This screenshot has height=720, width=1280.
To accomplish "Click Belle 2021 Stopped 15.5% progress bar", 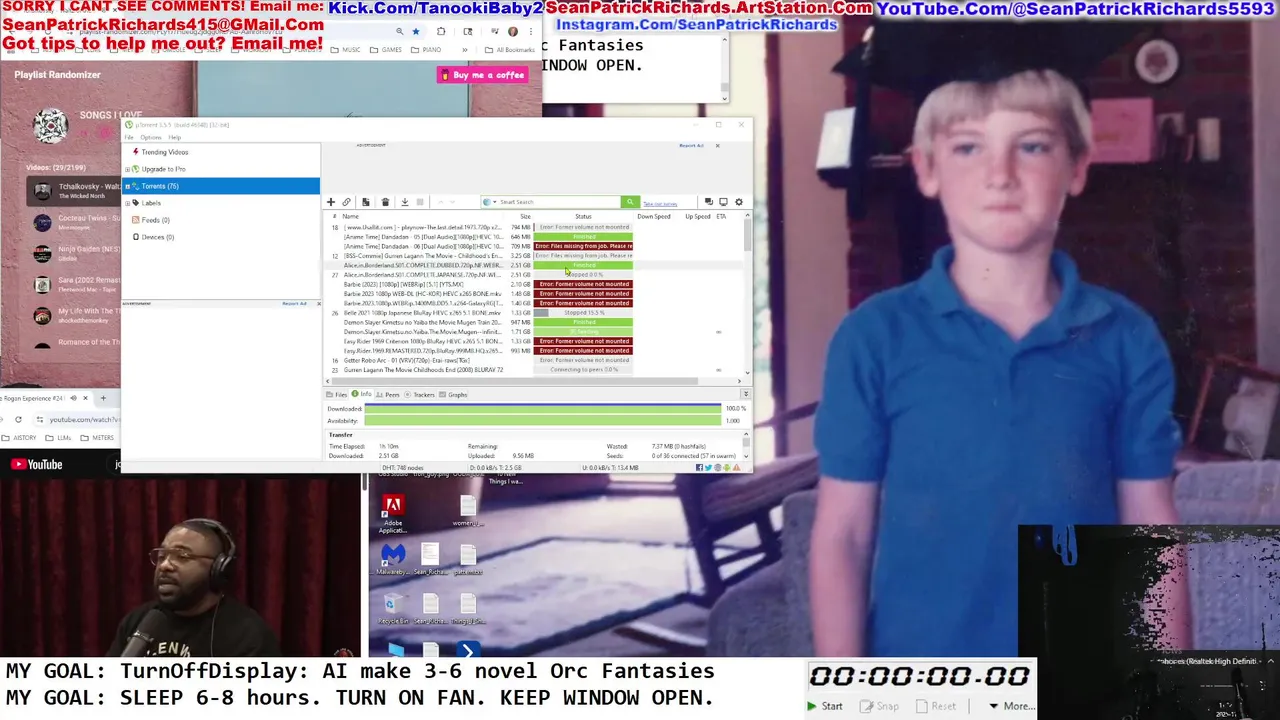I will pyautogui.click(x=583, y=313).
